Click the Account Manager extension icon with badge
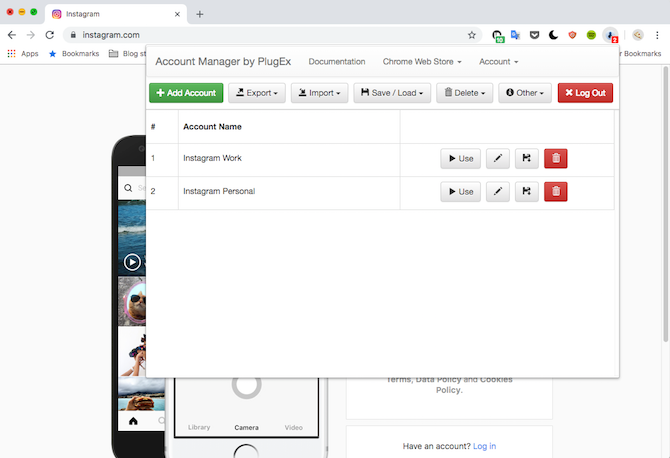The image size is (670, 458). tap(611, 35)
